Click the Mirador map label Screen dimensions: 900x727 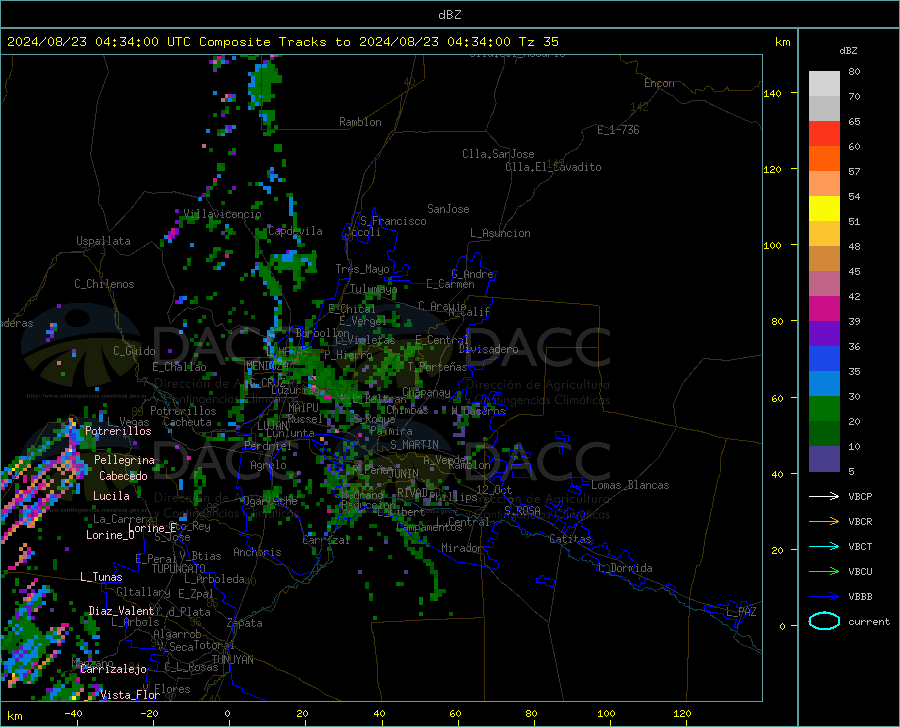[x=461, y=549]
